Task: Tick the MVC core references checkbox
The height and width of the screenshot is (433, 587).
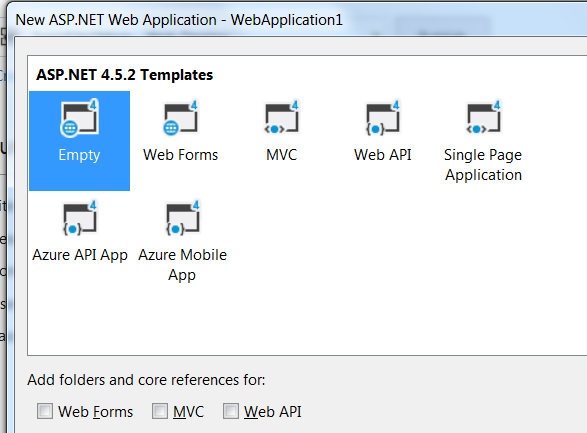Action: tap(160, 411)
